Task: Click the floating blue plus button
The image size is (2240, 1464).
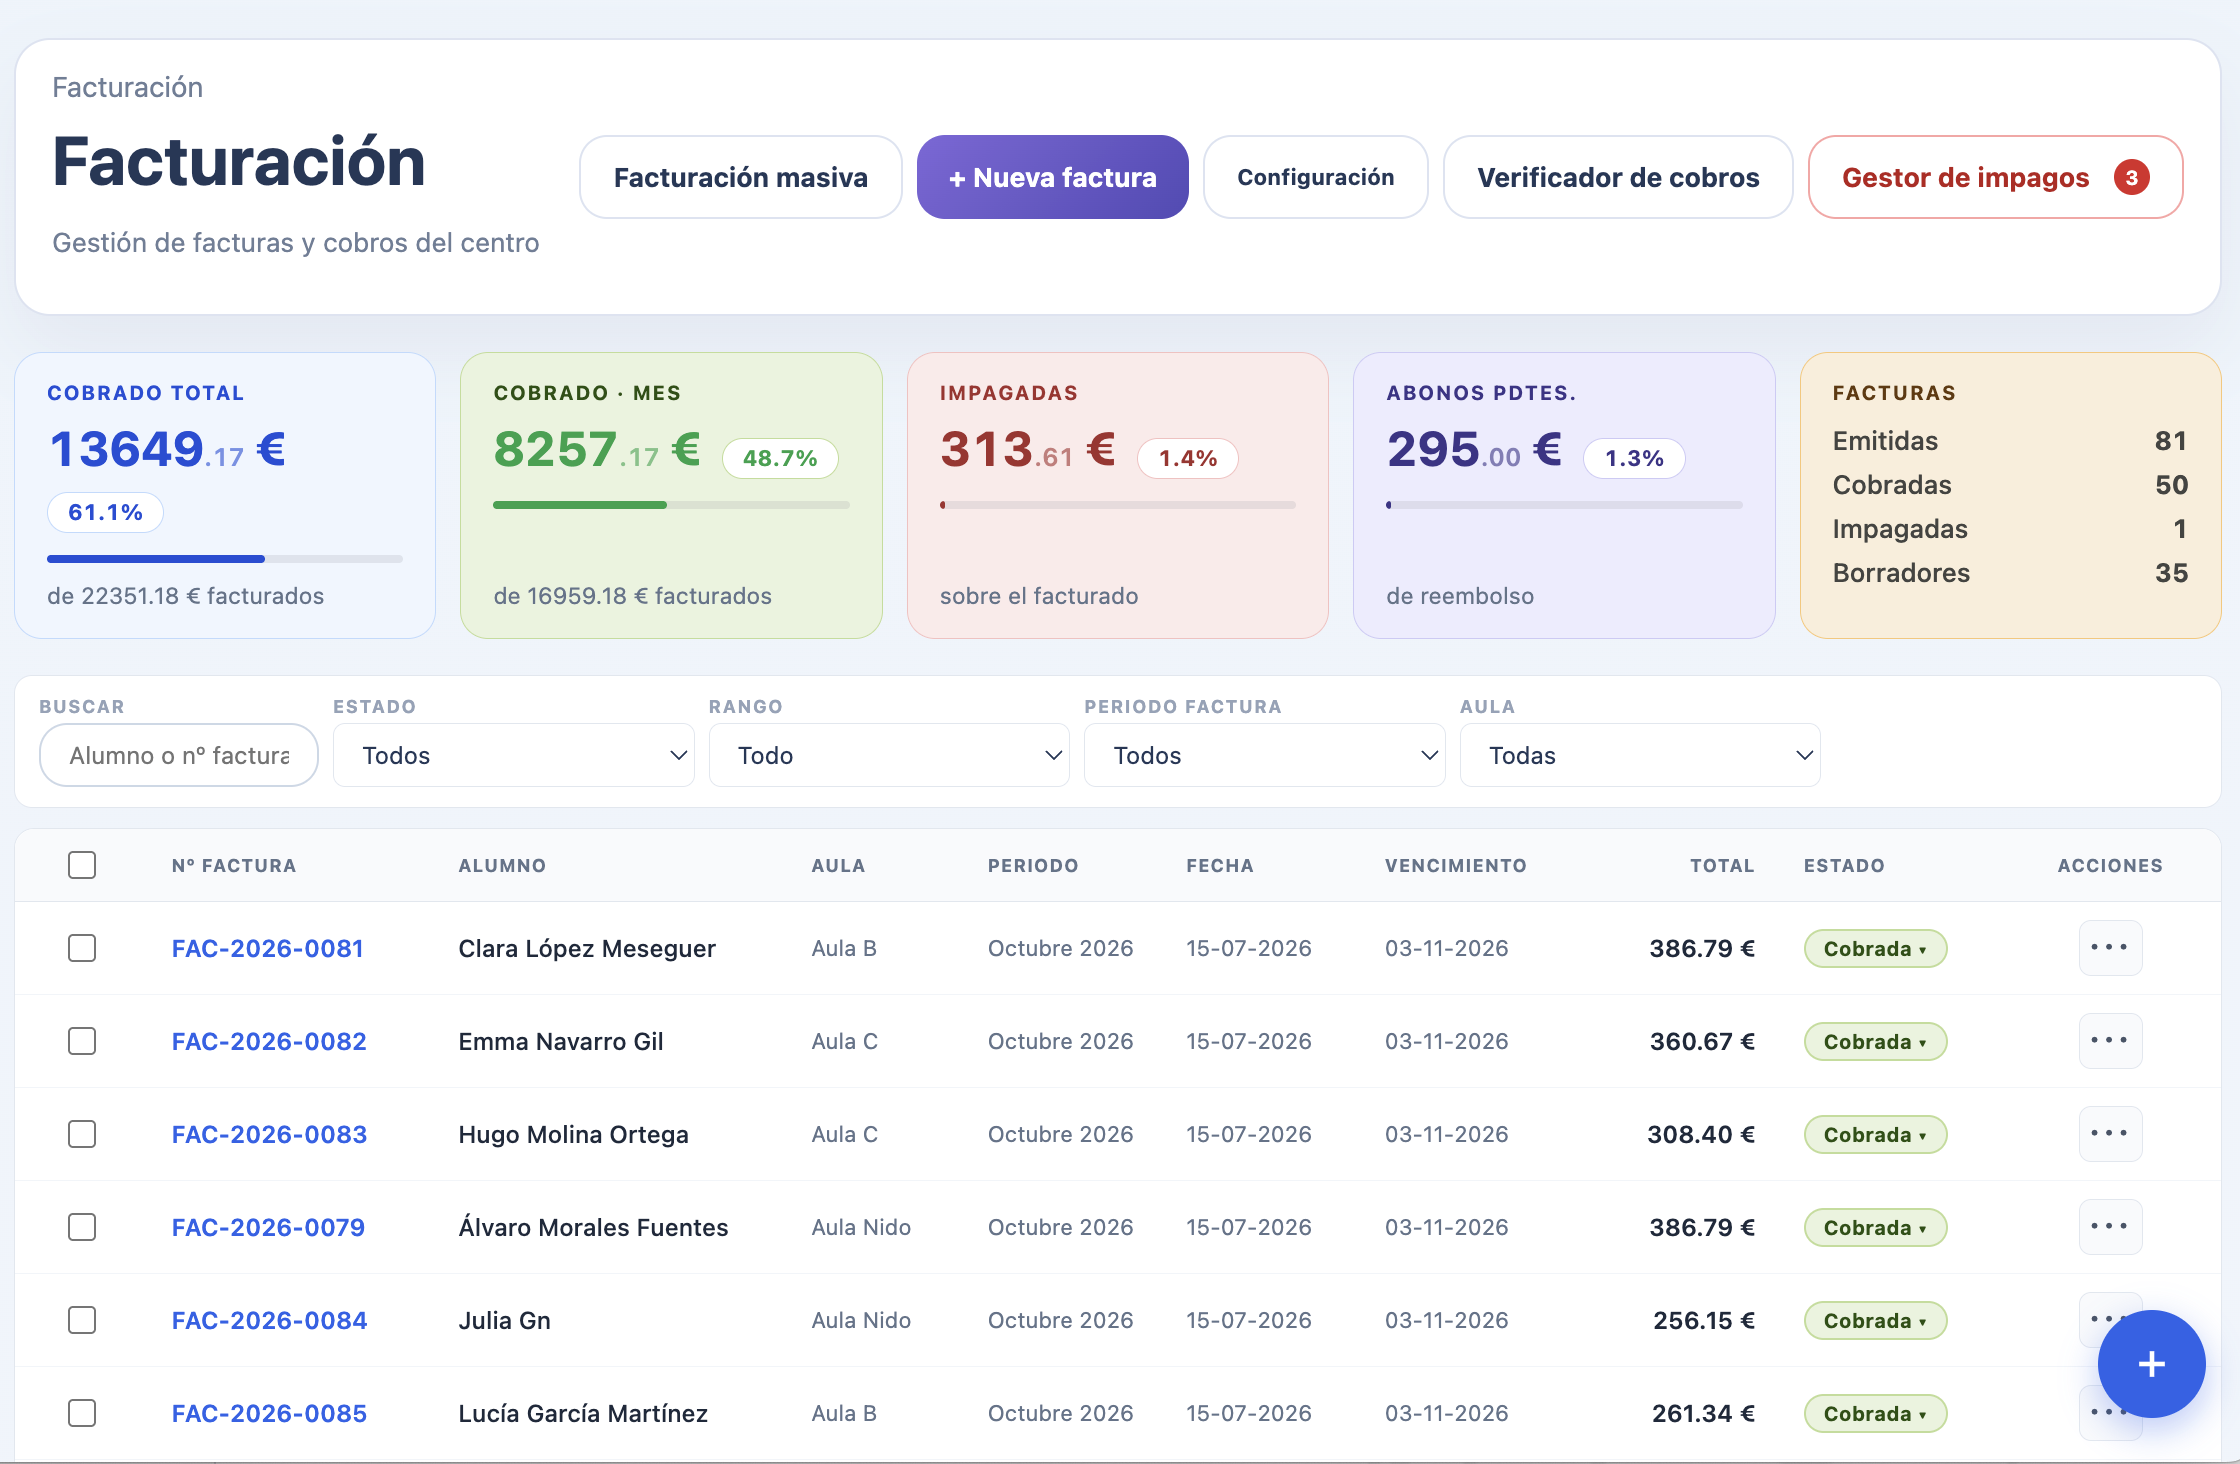Action: coord(2151,1364)
